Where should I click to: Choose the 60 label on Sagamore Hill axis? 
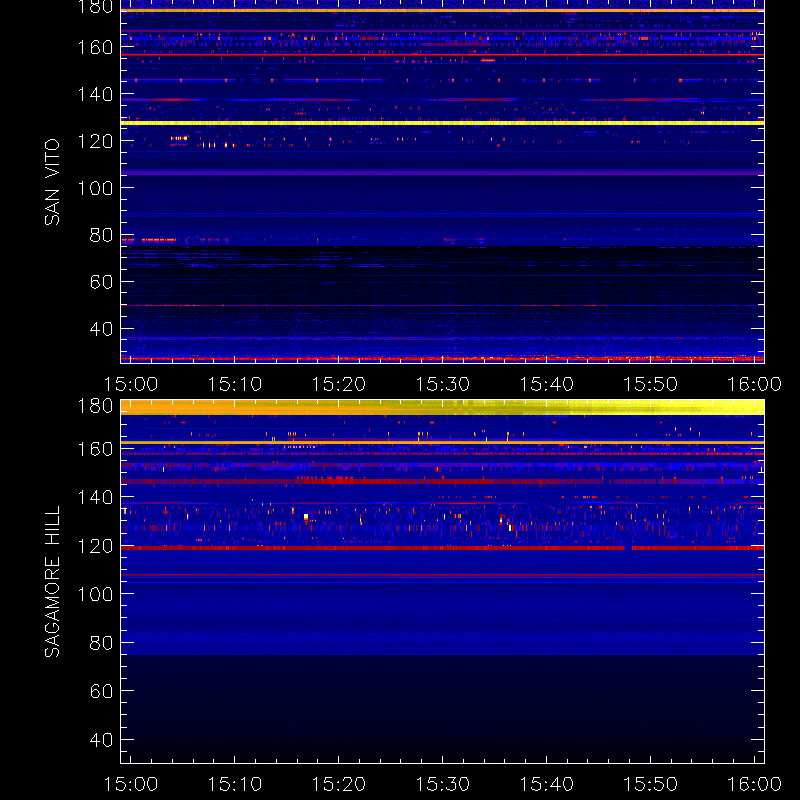[x=101, y=691]
